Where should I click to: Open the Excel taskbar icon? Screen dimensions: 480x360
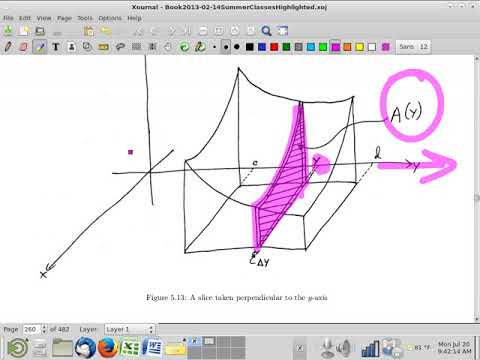point(130,348)
